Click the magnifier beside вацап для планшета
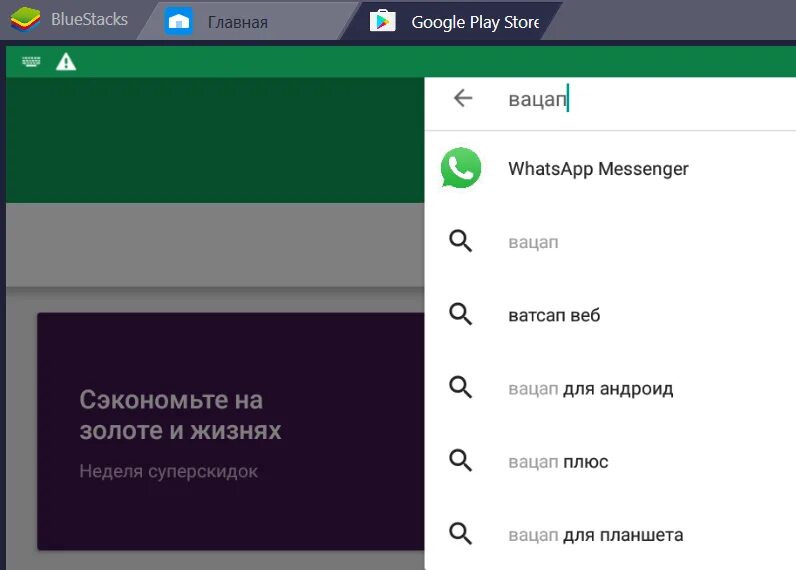 (460, 534)
